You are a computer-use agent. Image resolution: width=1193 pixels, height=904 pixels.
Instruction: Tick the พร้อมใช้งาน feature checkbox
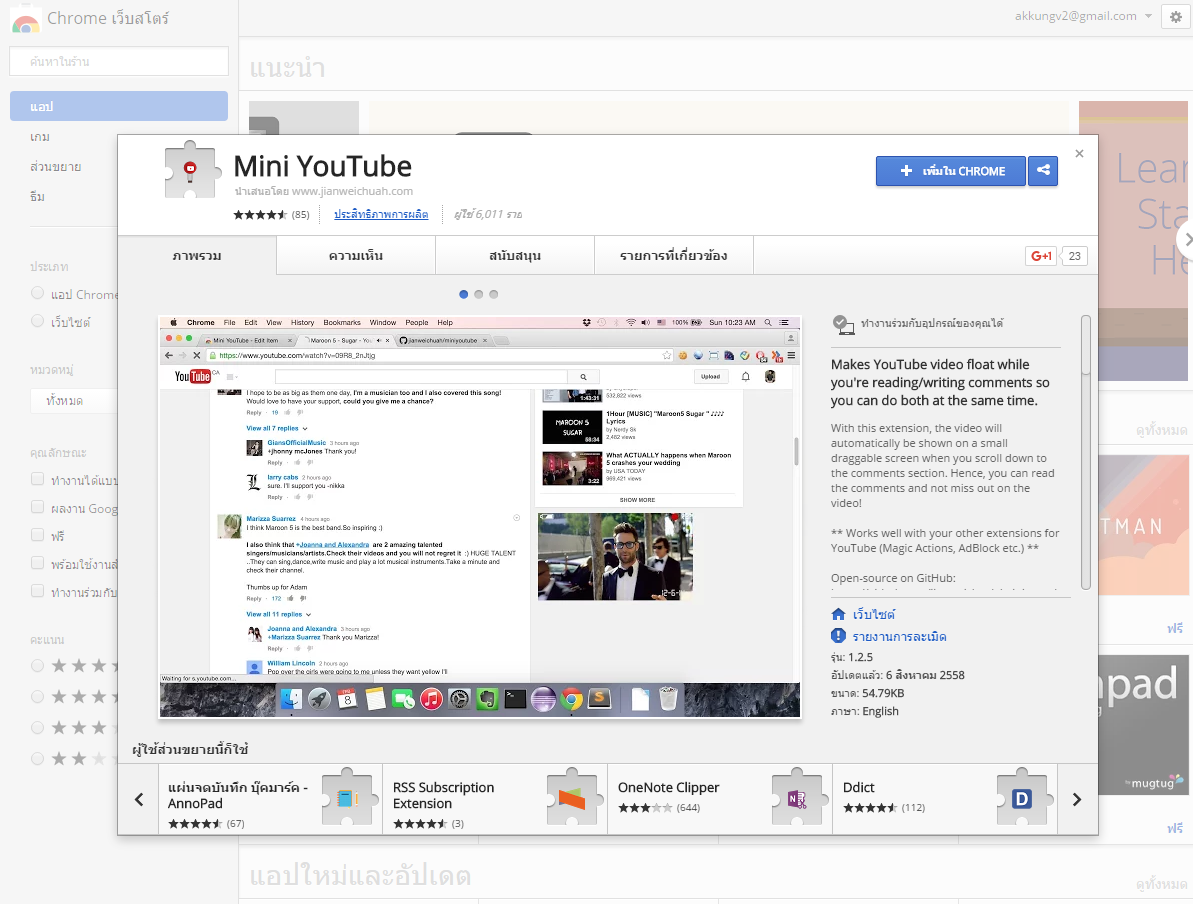37,563
